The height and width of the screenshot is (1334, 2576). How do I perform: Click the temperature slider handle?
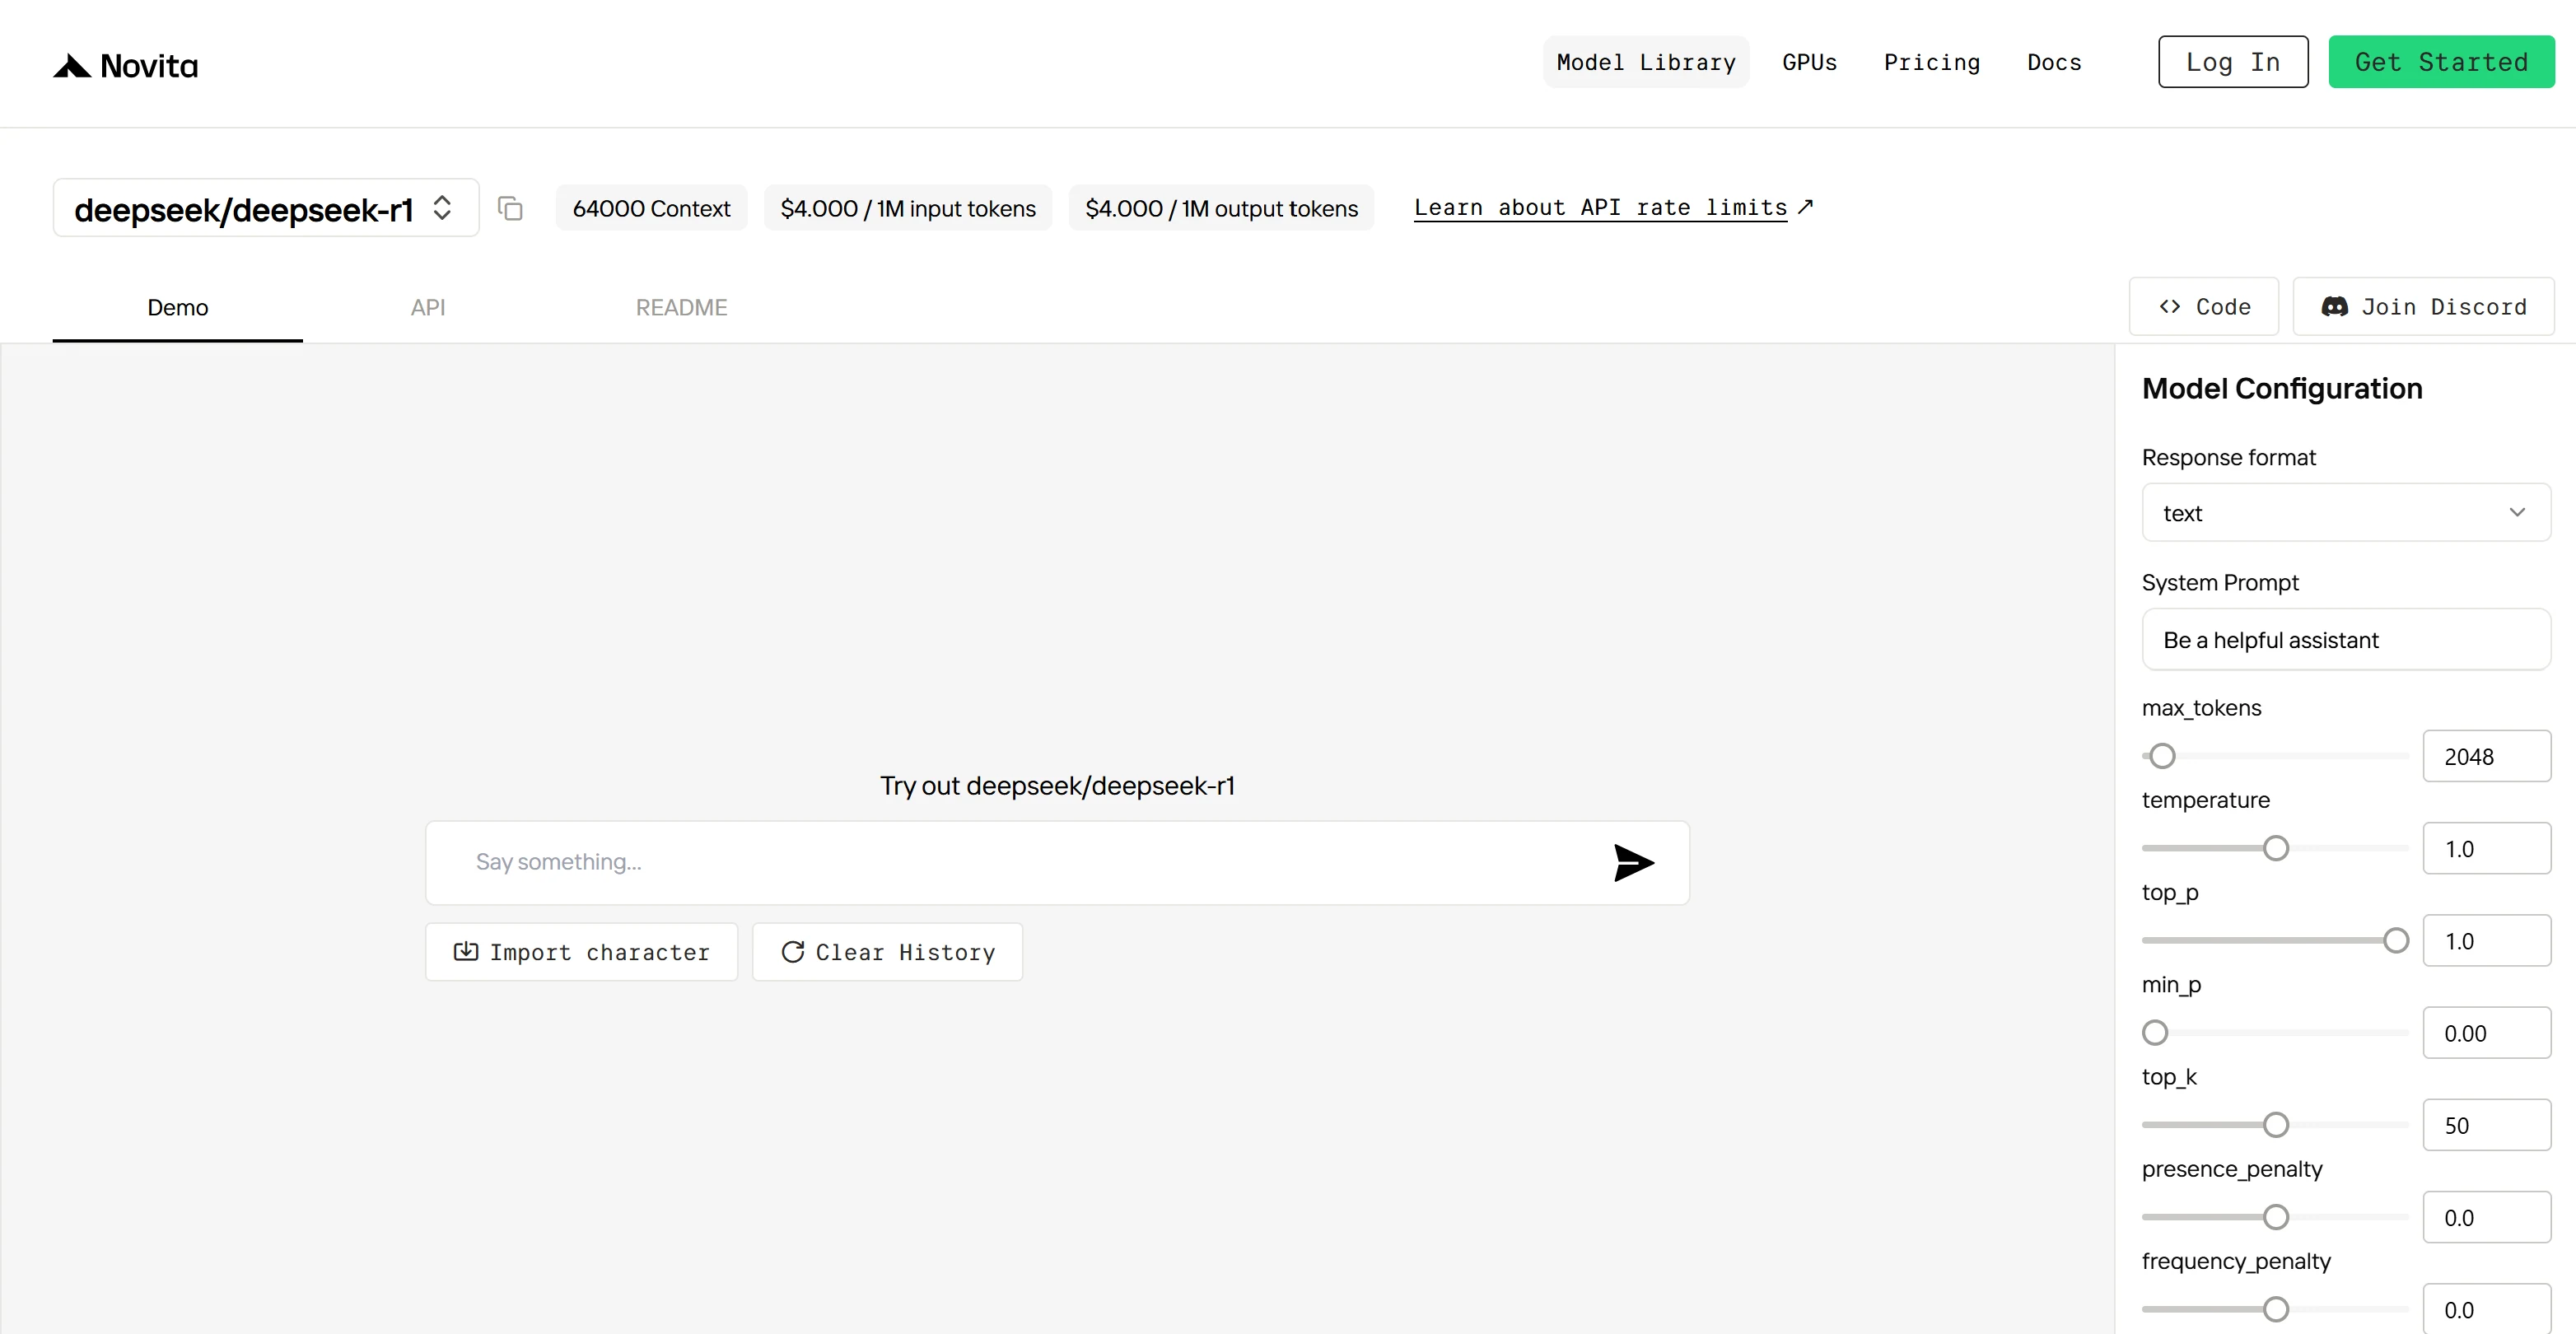(2276, 848)
